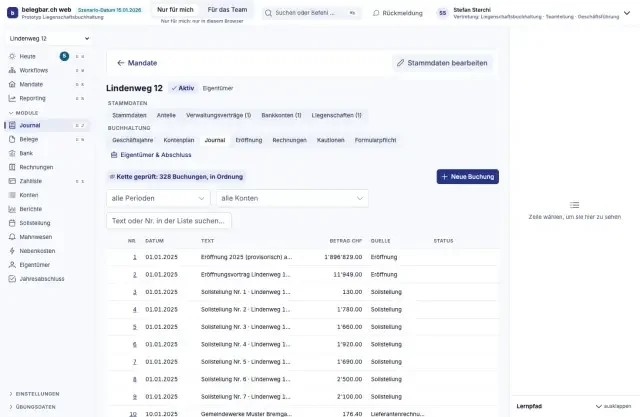Click the belegbar.ch logo icon
The width and height of the screenshot is (640, 417).
(x=12, y=13)
